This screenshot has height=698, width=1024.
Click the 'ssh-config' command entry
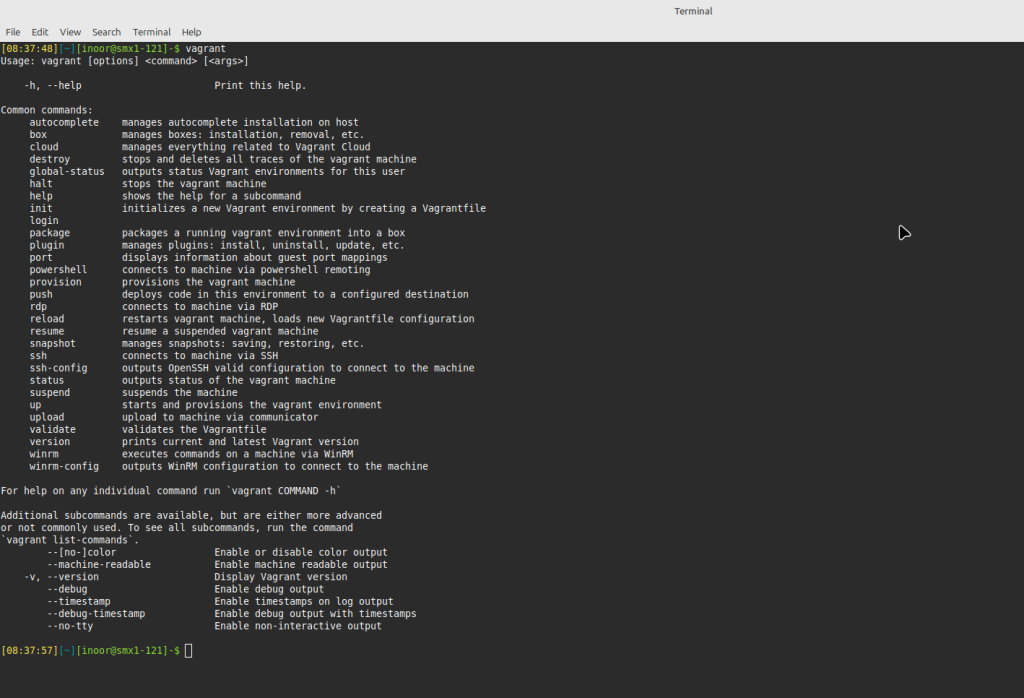(58, 368)
